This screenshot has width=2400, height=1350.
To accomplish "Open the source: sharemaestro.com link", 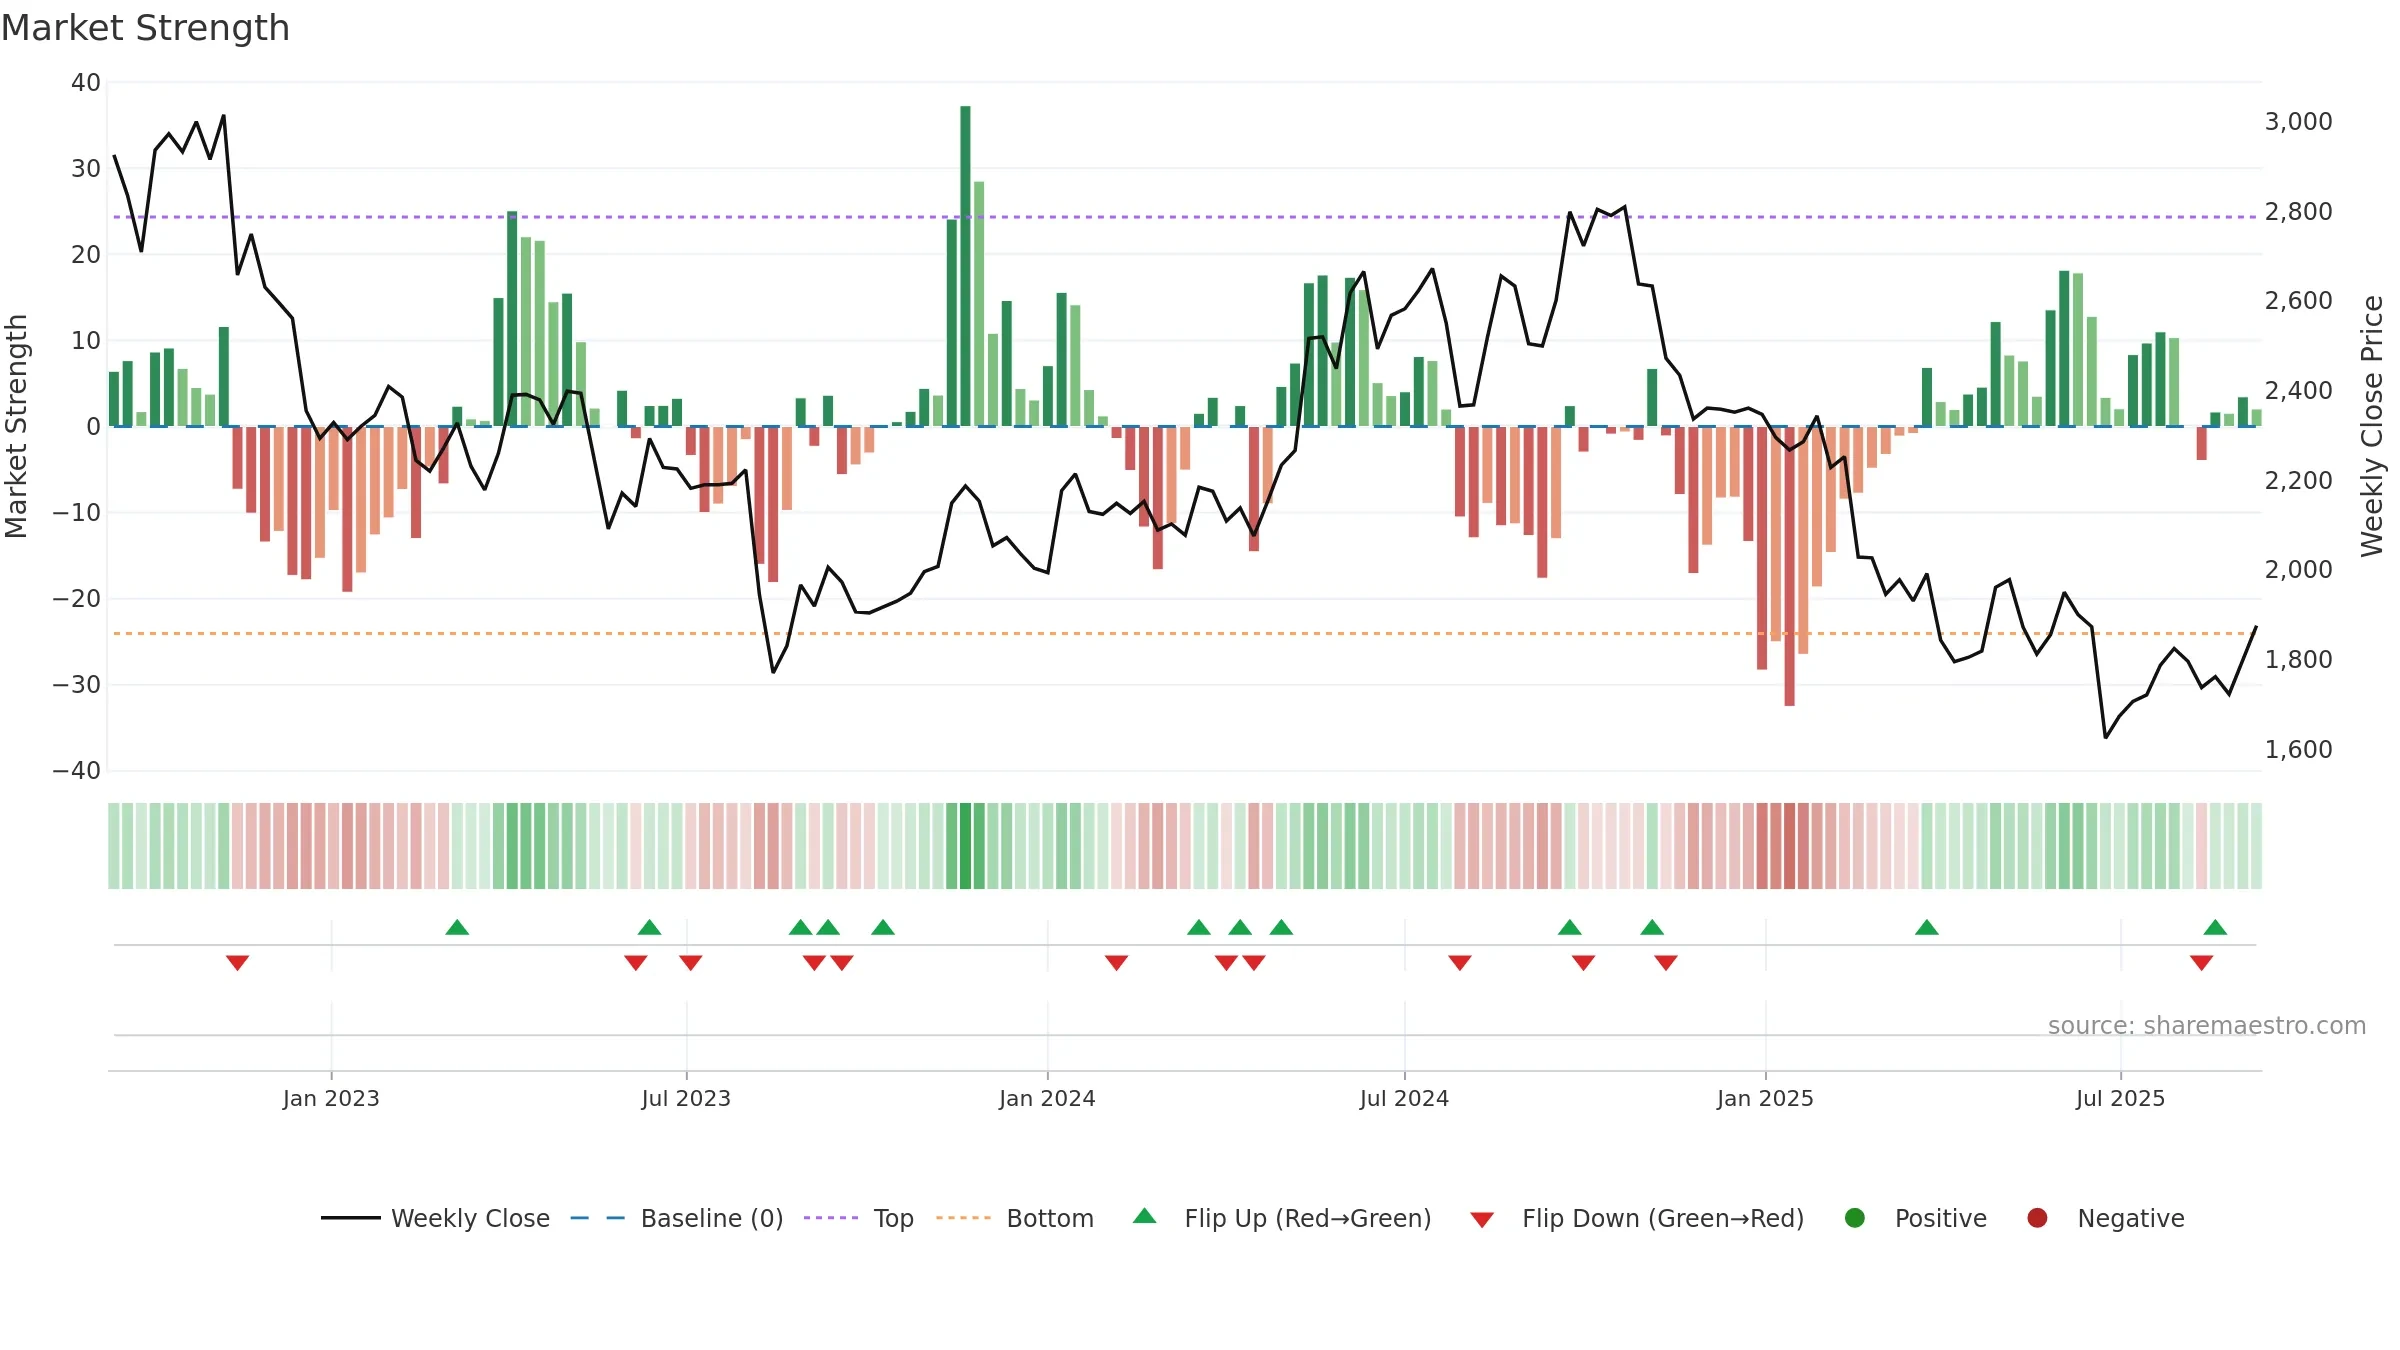I will (2207, 1026).
